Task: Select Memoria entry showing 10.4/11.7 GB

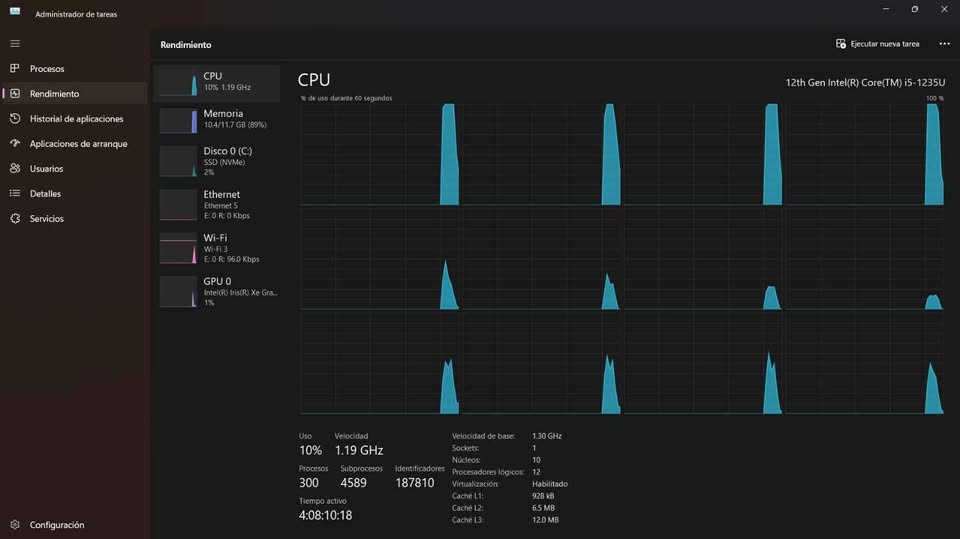Action: tap(217, 120)
